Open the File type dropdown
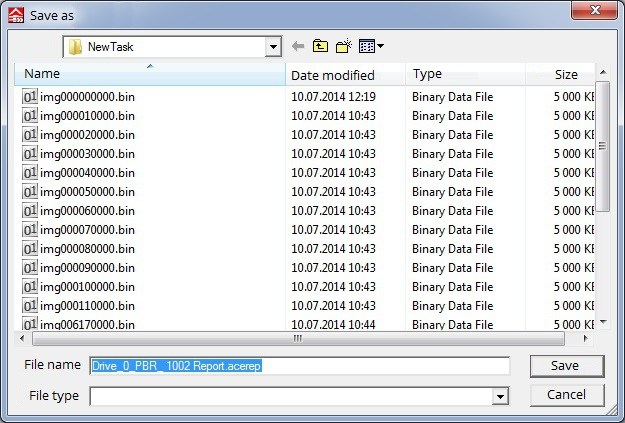Viewport: 625px width, 423px height. coord(500,397)
